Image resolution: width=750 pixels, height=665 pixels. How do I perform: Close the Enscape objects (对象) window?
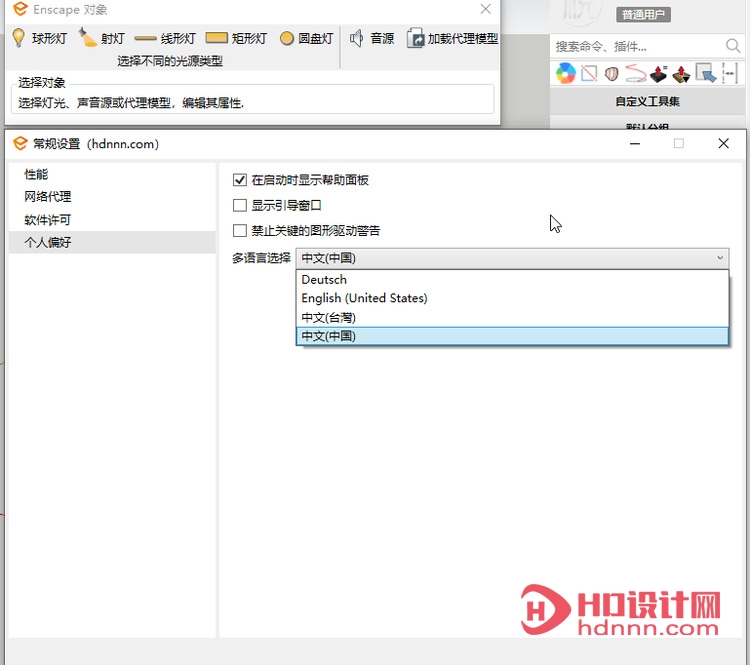coord(485,9)
